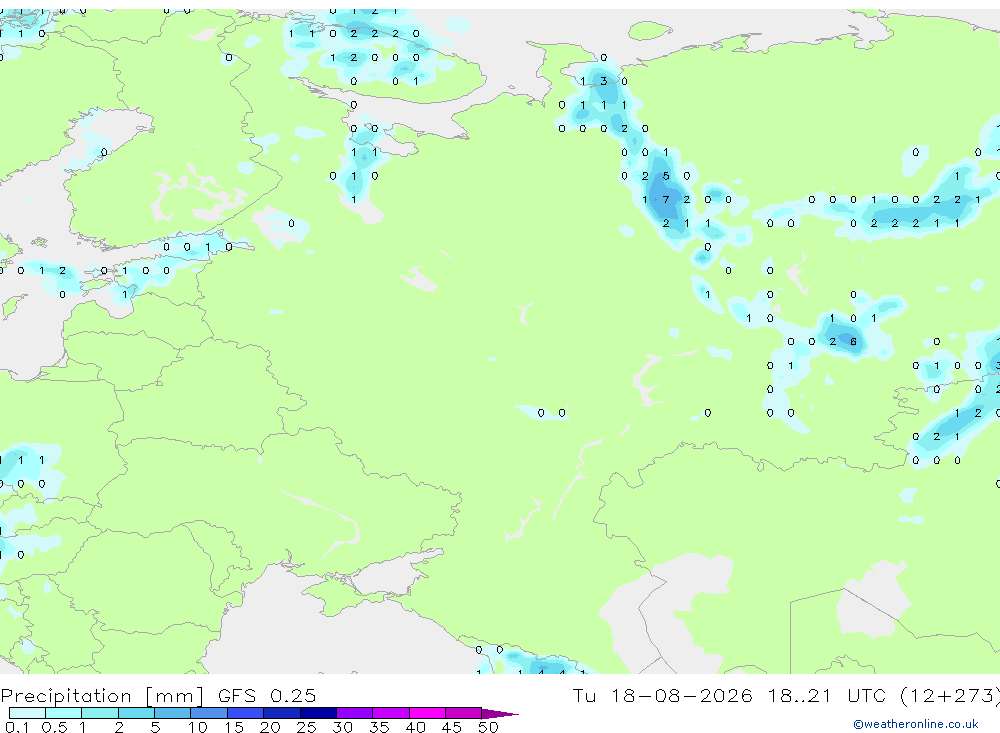Click the map precipitation value '7'
Image resolution: width=1000 pixels, height=733 pixels.
[666, 200]
